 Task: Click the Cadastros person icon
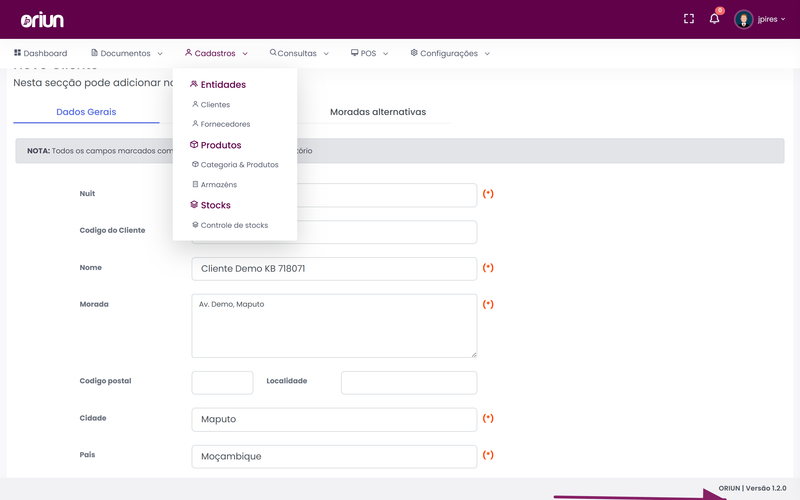tap(188, 53)
